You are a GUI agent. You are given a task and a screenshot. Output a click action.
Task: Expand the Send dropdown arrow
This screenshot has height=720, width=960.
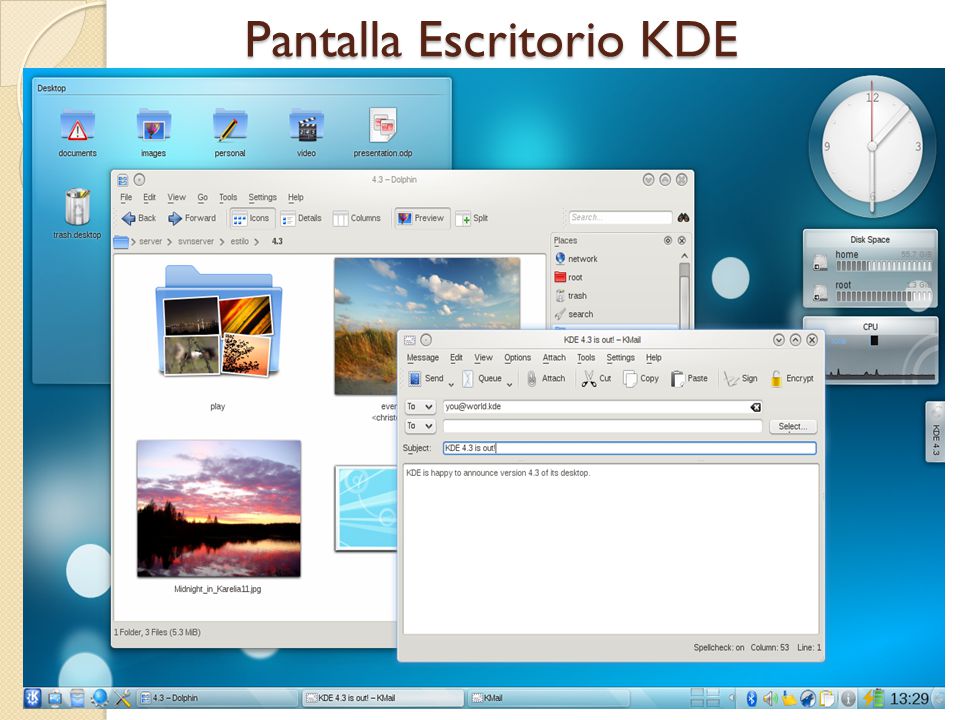coord(451,384)
